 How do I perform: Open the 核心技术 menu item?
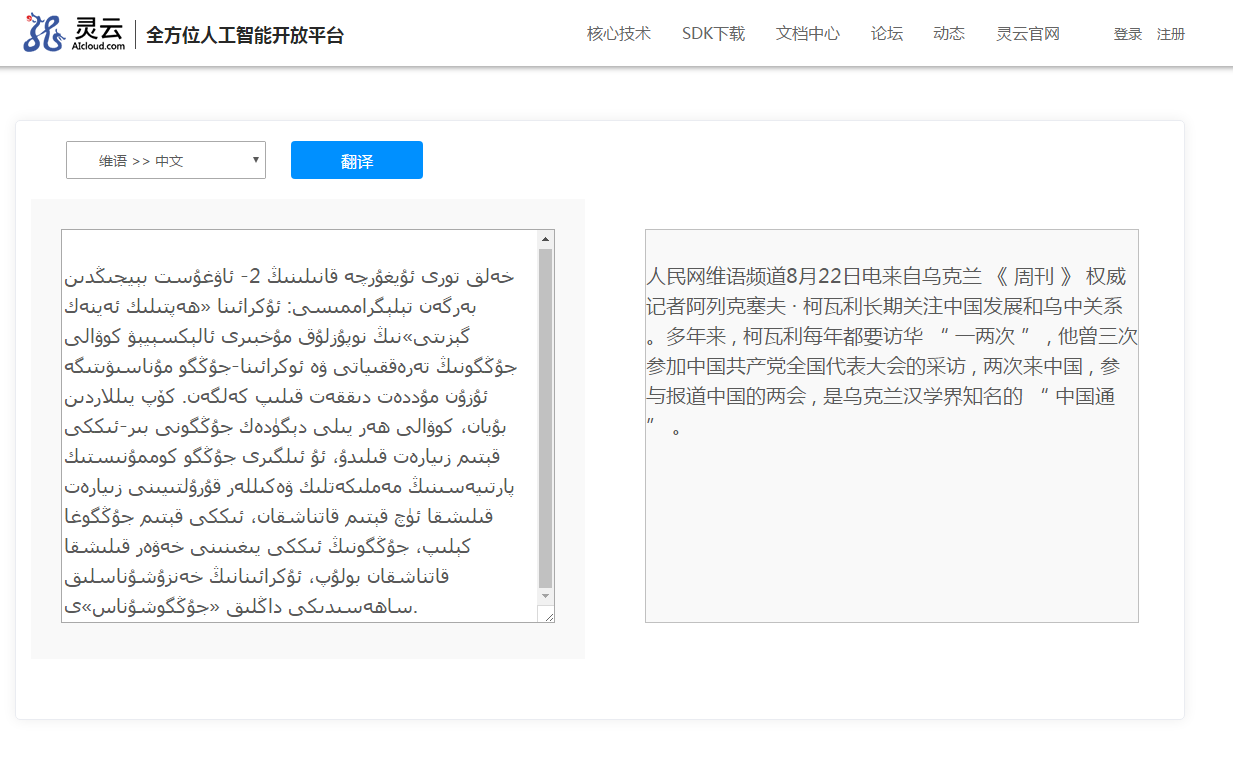click(618, 34)
